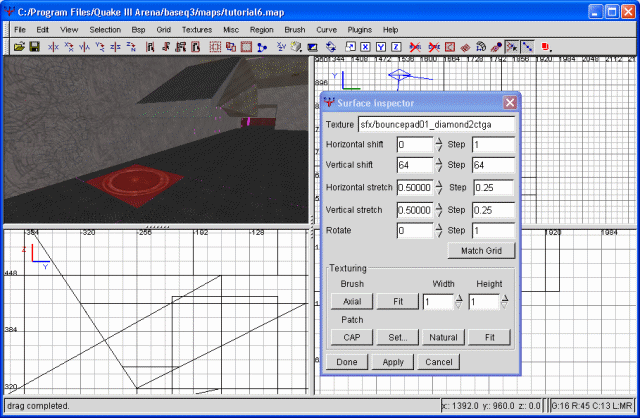Adjust the texturing Height spinner arrows
Screen dimensions: 640x418
pyautogui.click(x=504, y=302)
